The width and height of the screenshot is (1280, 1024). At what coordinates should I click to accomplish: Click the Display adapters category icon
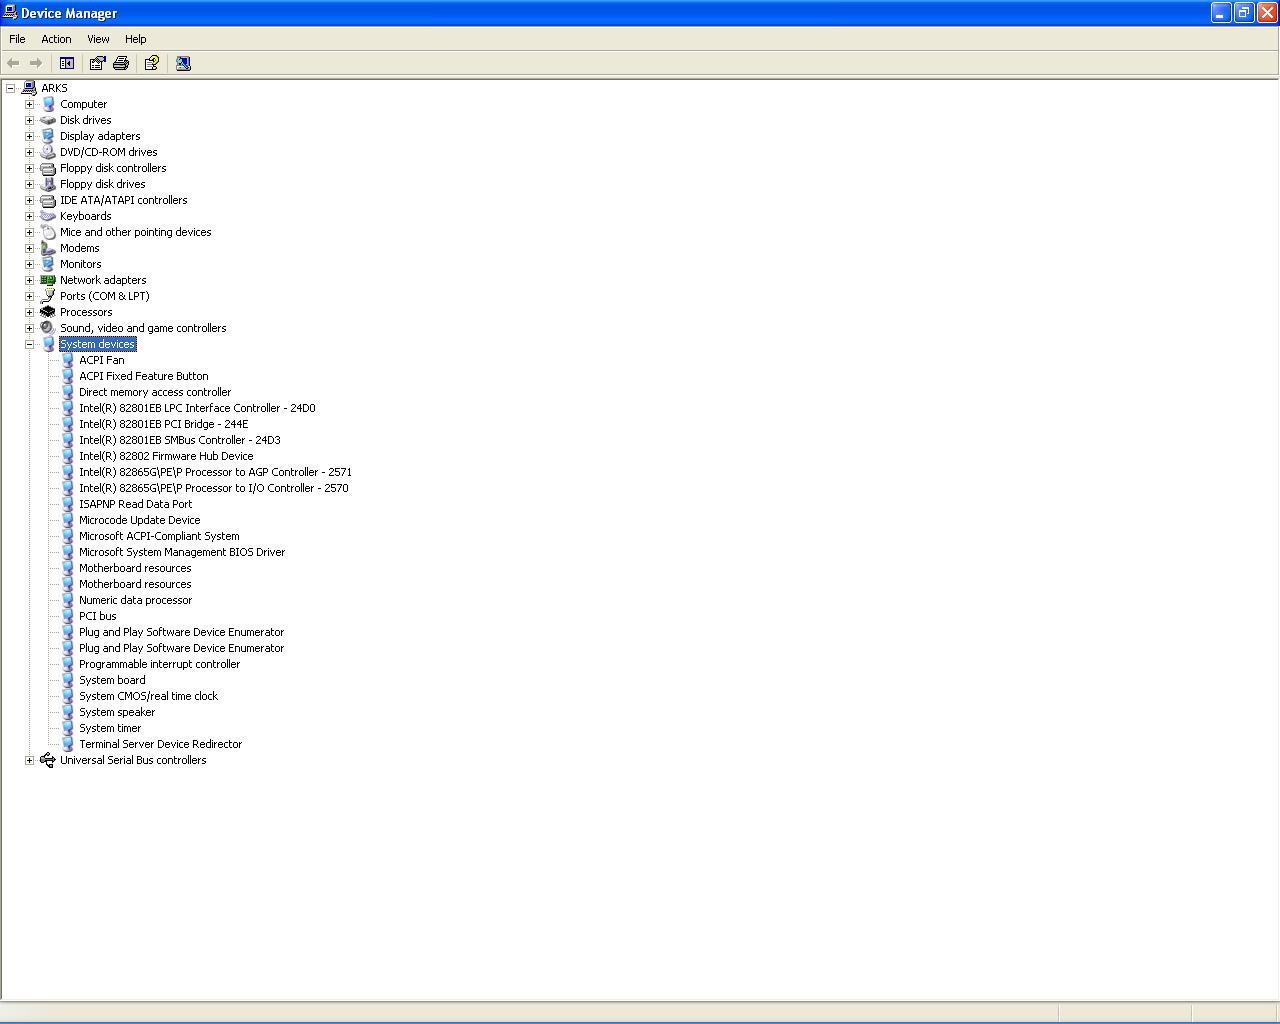tap(48, 136)
